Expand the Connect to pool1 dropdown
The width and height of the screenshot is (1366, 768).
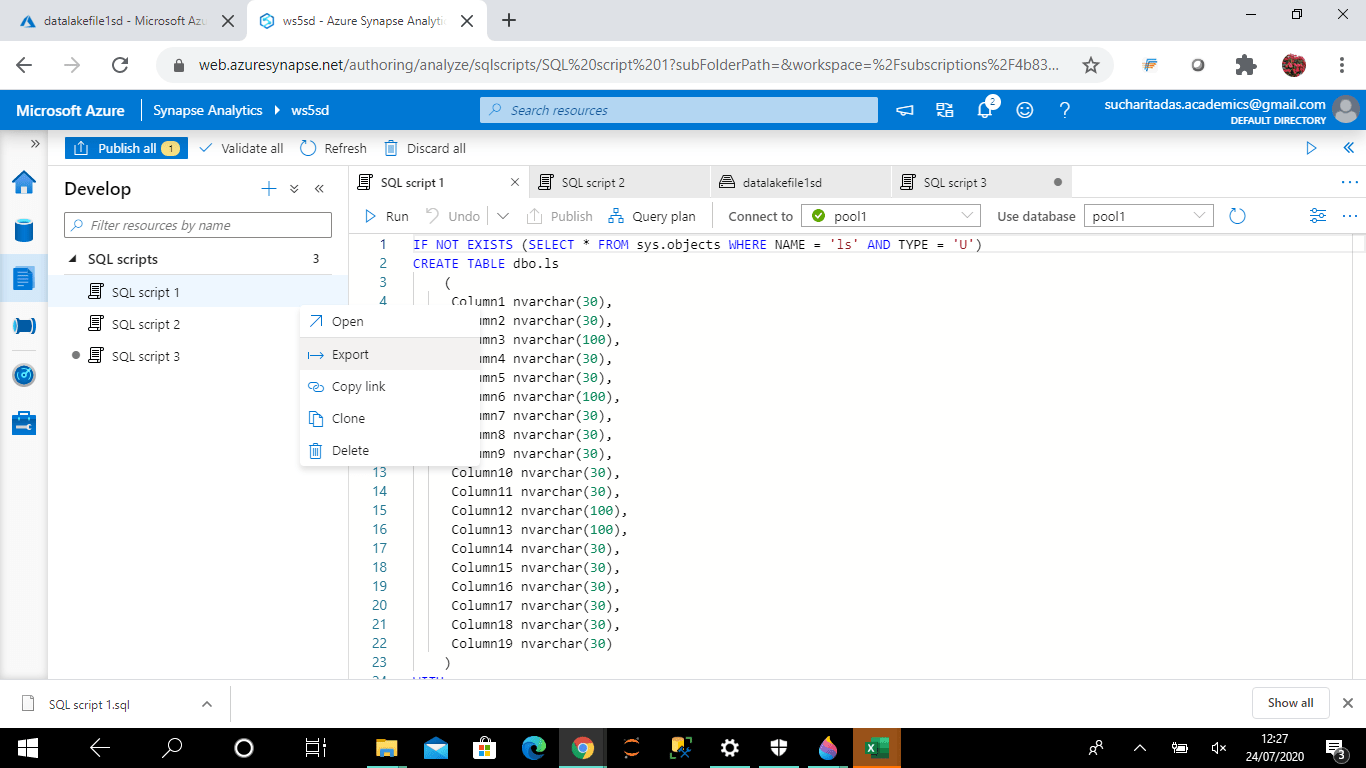[x=891, y=216]
